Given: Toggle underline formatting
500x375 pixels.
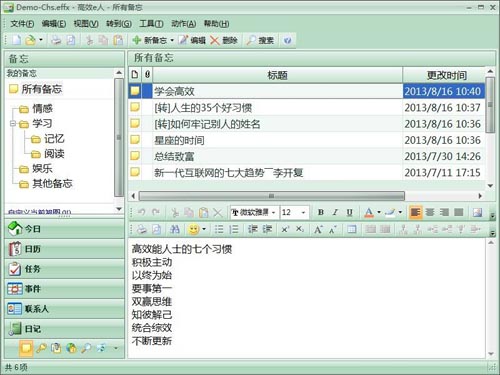Looking at the screenshot, I should coord(349,212).
